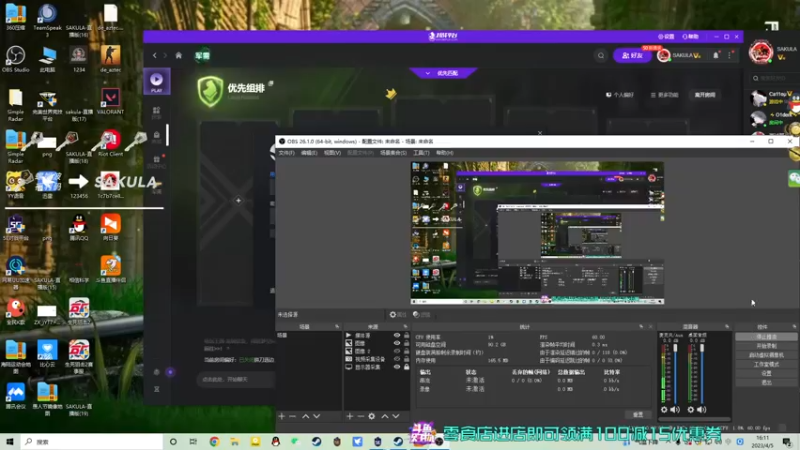Viewport: 800px width, 450px height.
Task: Open the source Properties button above the docks
Action: point(398,315)
